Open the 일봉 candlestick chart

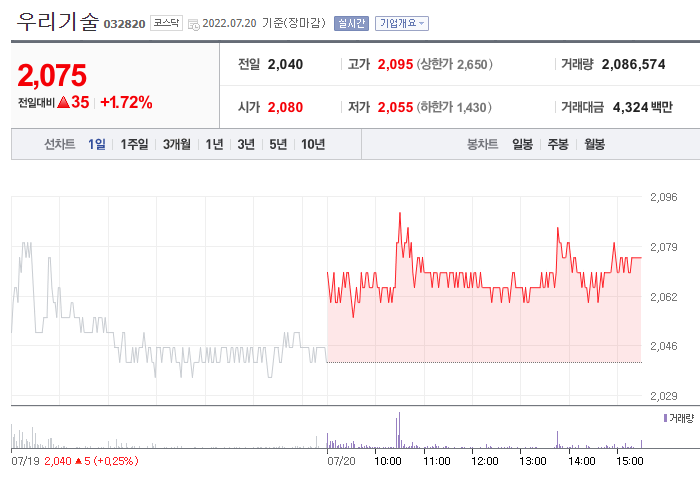click(x=522, y=144)
